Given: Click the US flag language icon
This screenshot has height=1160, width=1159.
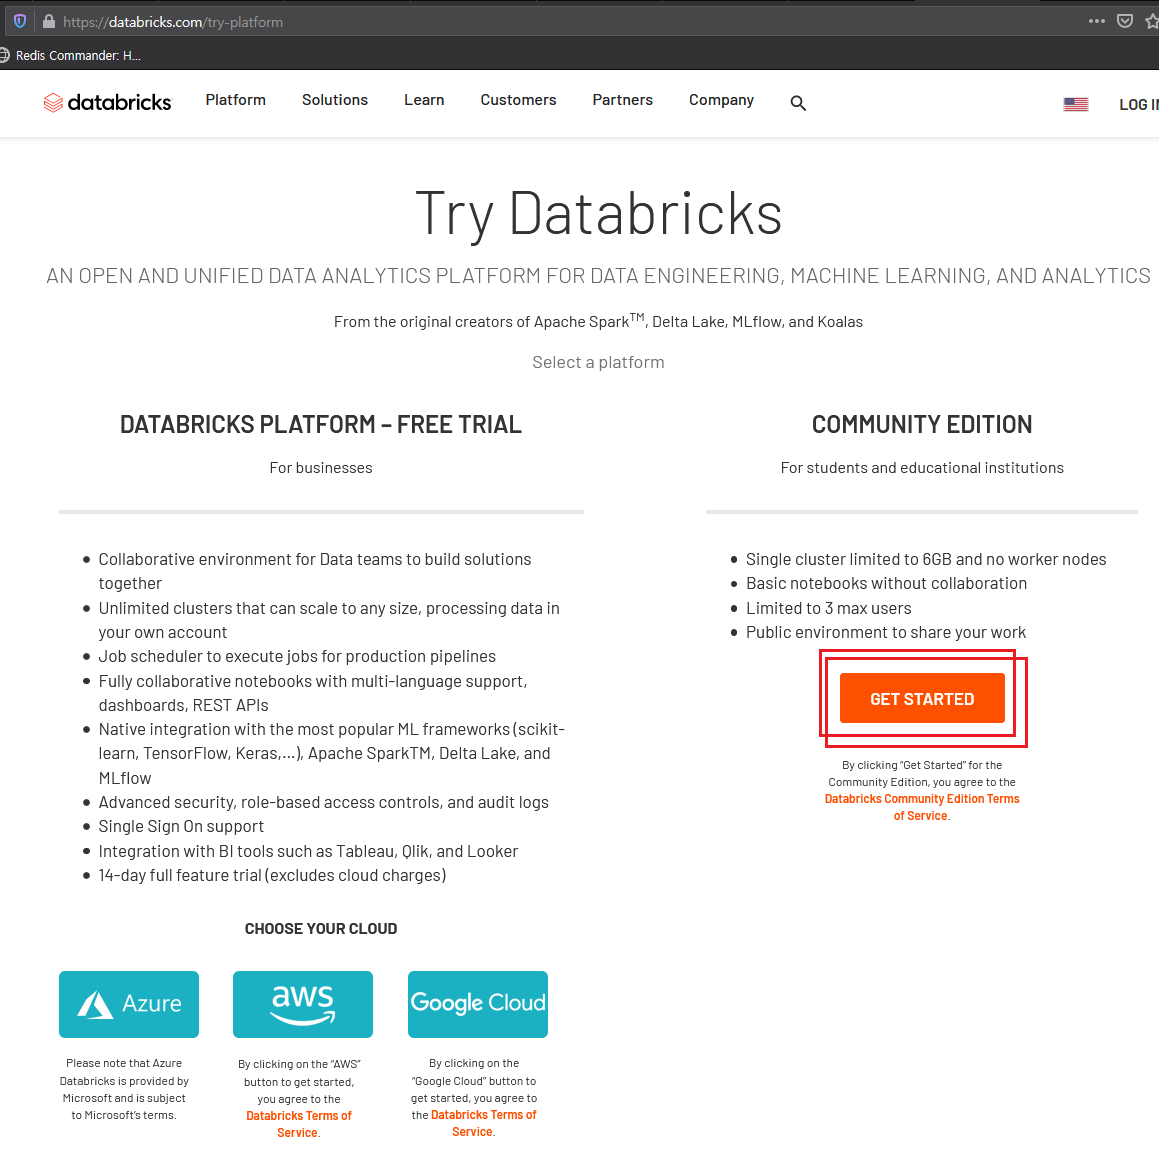Looking at the screenshot, I should point(1075,103).
